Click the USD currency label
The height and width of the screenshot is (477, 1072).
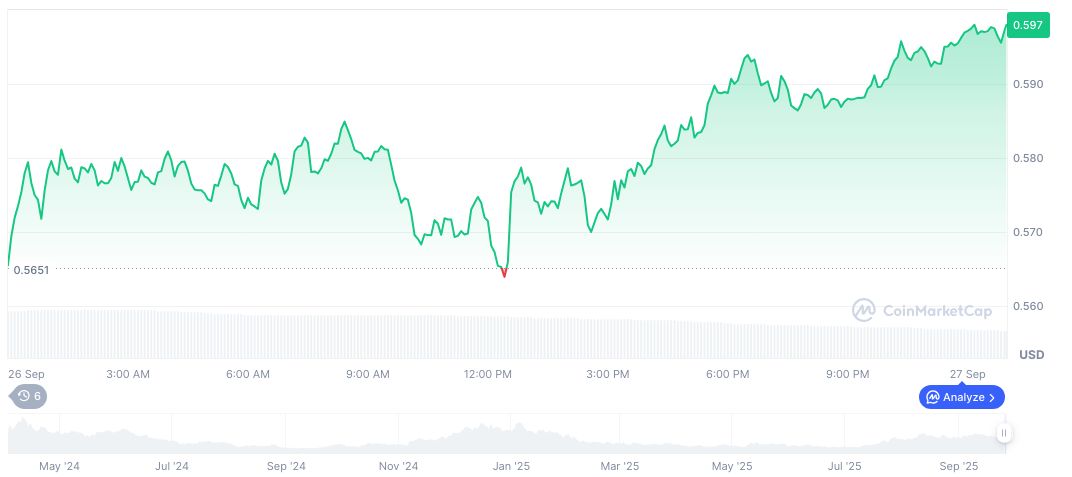click(1031, 355)
